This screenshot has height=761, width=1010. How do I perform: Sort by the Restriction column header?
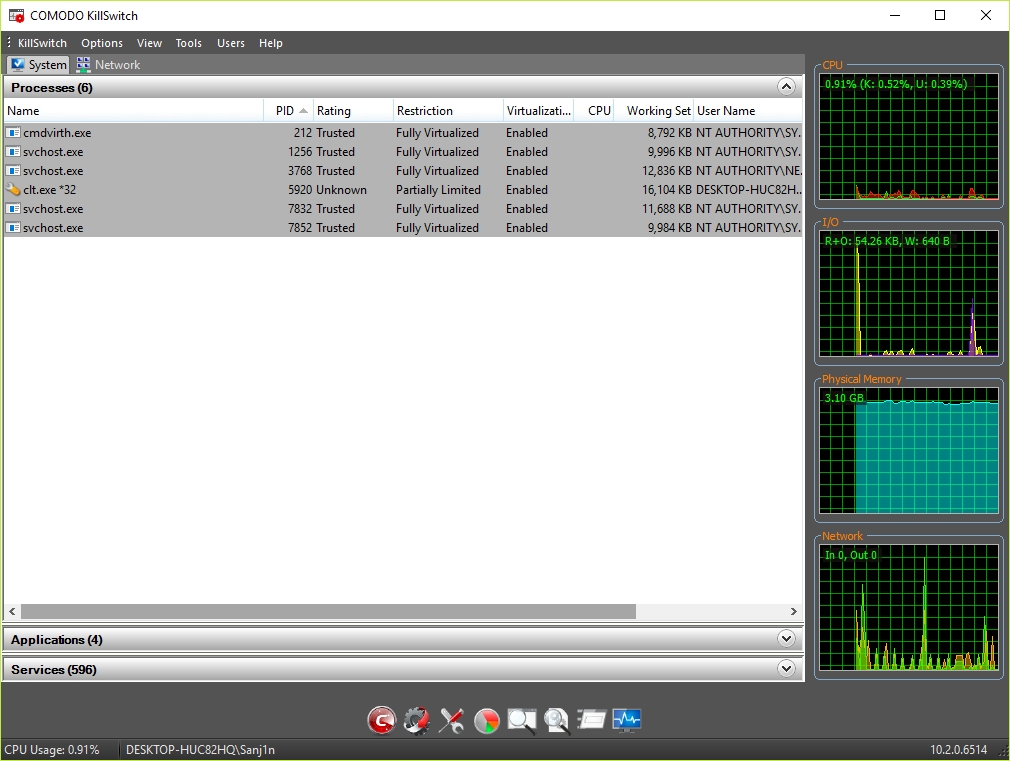[x=448, y=111]
